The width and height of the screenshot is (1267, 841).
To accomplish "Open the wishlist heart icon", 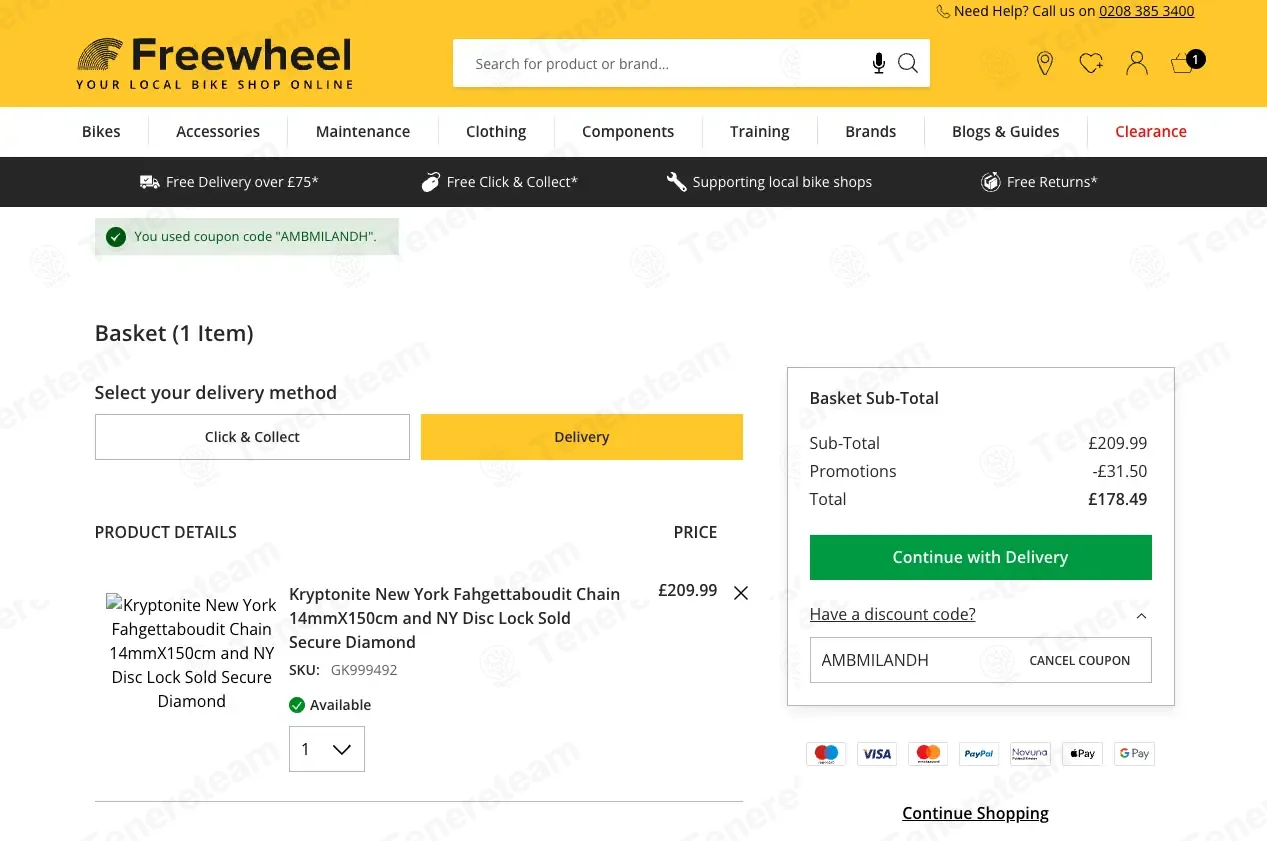I will click(x=1091, y=64).
